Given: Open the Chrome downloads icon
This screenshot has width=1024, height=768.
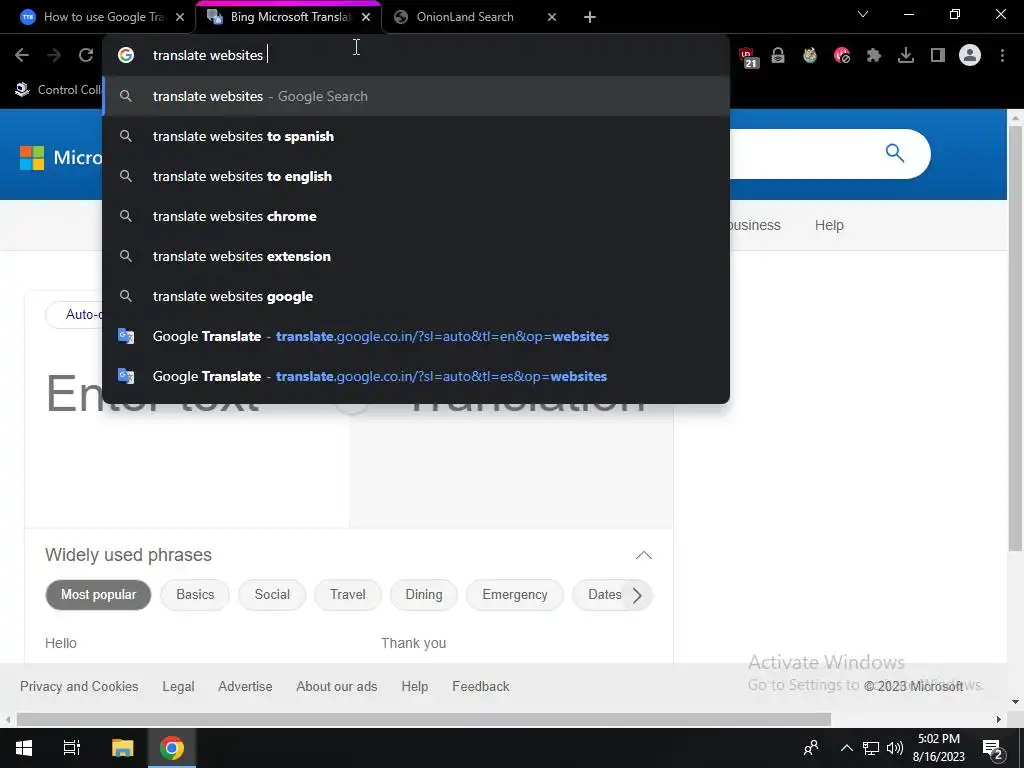Looking at the screenshot, I should pos(906,56).
